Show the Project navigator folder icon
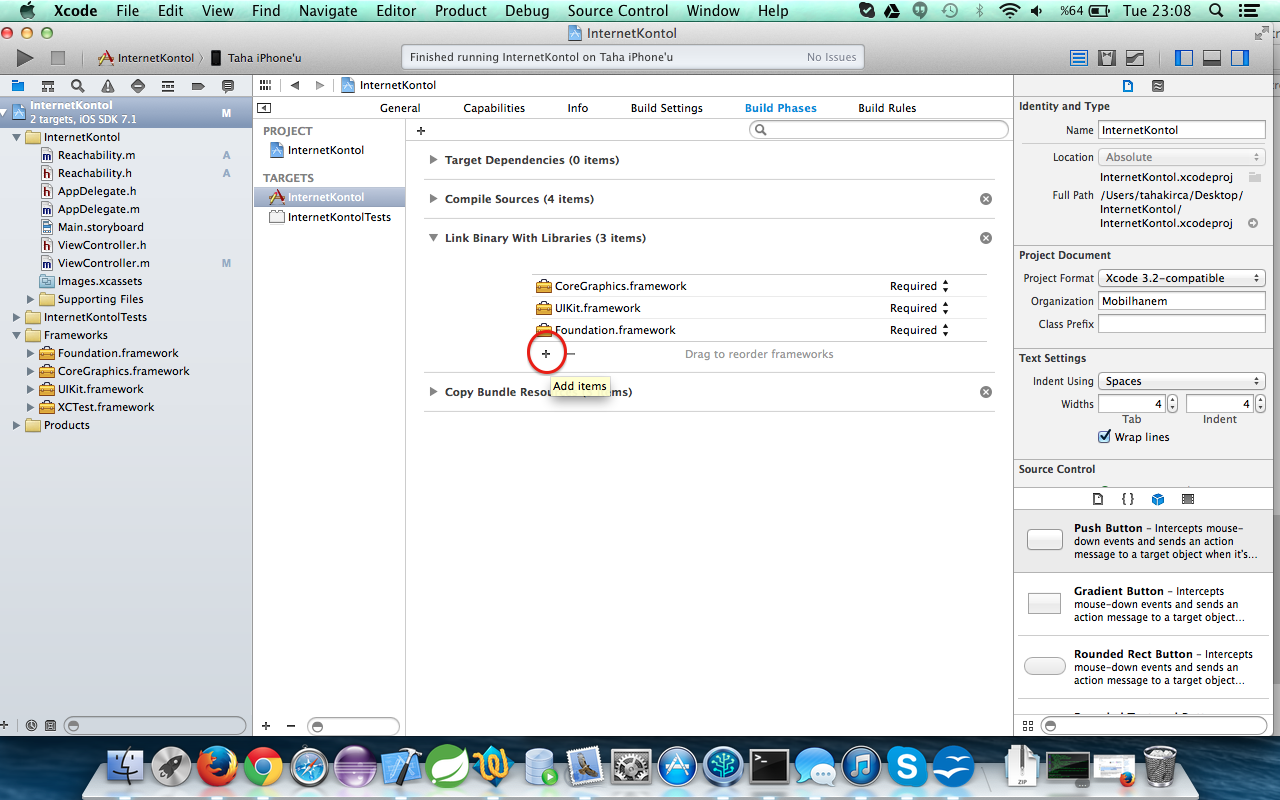This screenshot has height=800, width=1280. coord(18,86)
